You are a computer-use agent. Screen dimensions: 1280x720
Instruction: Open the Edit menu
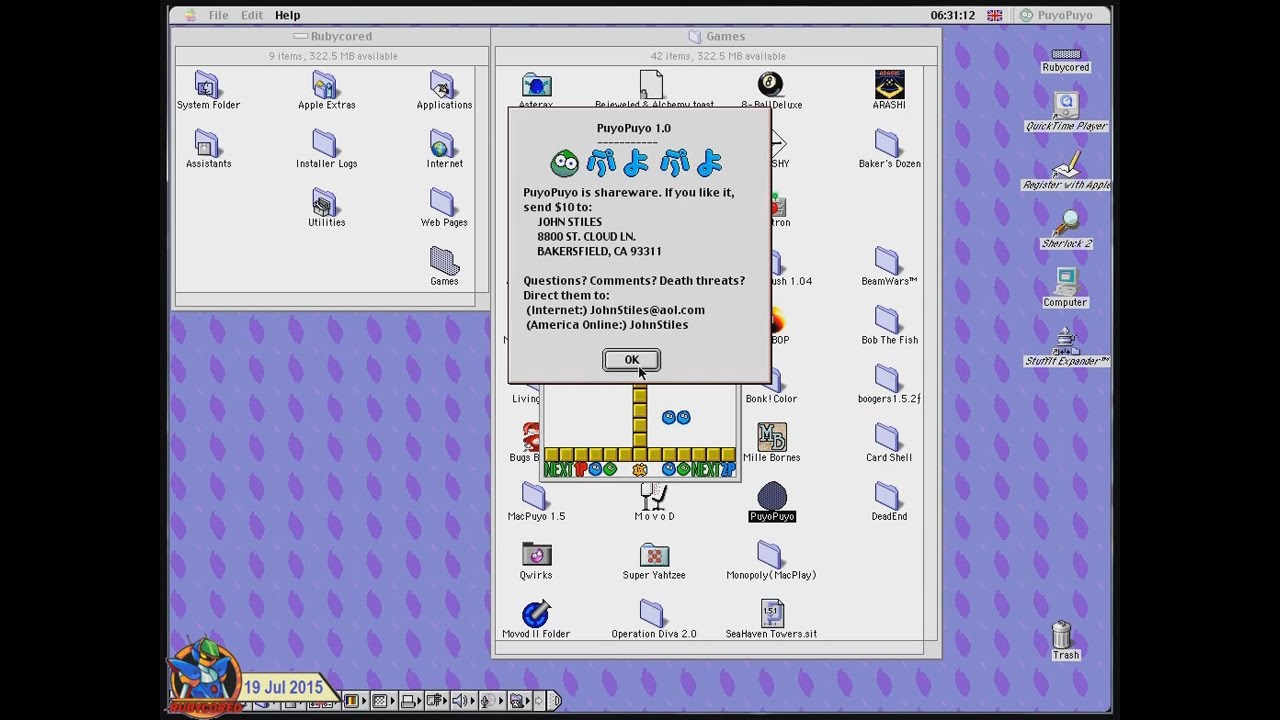pyautogui.click(x=252, y=15)
